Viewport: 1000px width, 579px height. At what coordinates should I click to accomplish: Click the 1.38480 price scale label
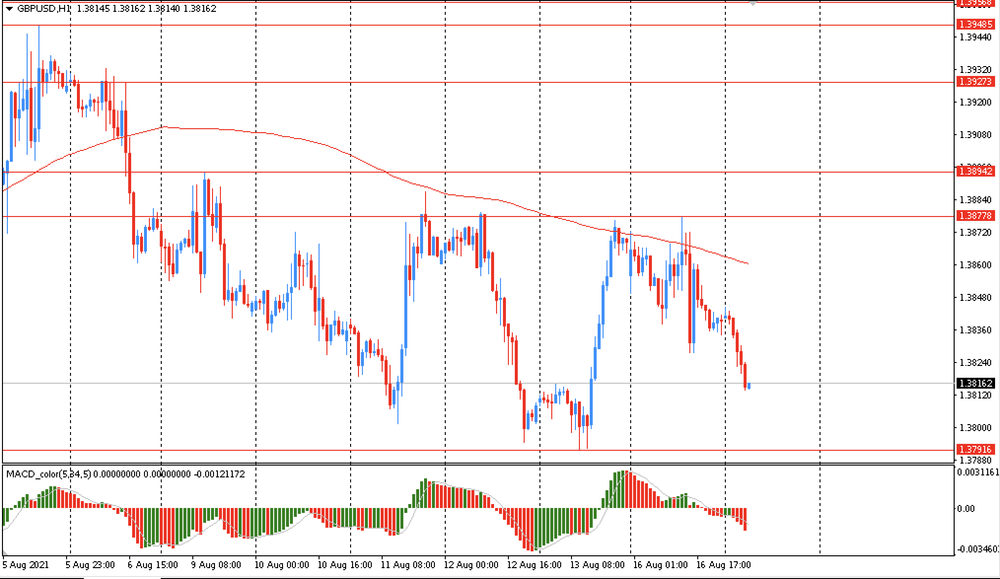(x=976, y=297)
